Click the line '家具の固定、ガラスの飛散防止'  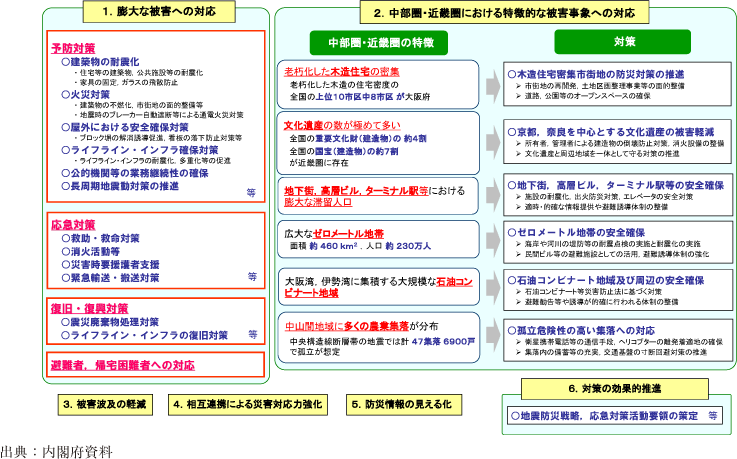coord(126,82)
